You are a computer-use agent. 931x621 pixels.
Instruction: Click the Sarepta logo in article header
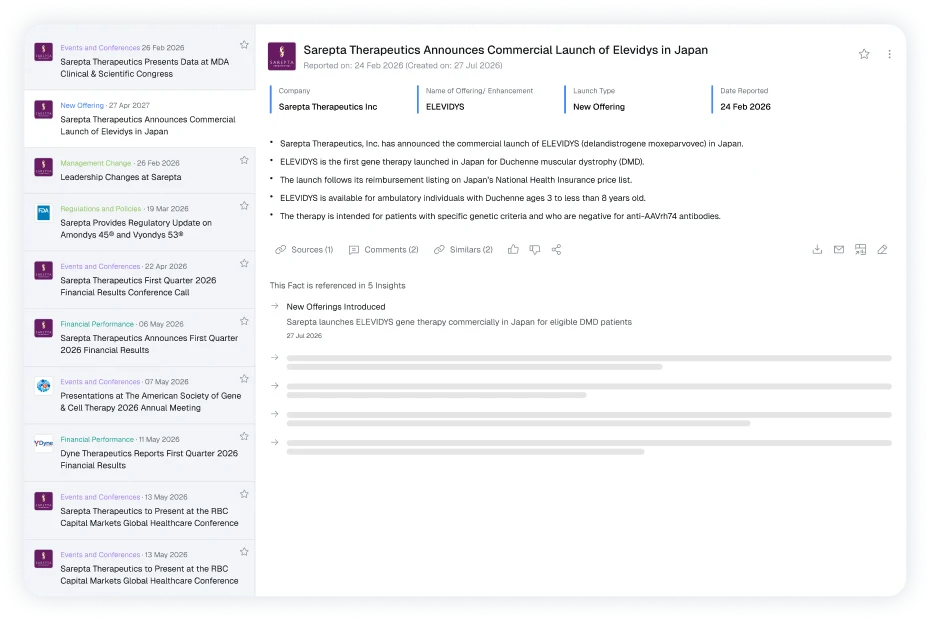(282, 56)
